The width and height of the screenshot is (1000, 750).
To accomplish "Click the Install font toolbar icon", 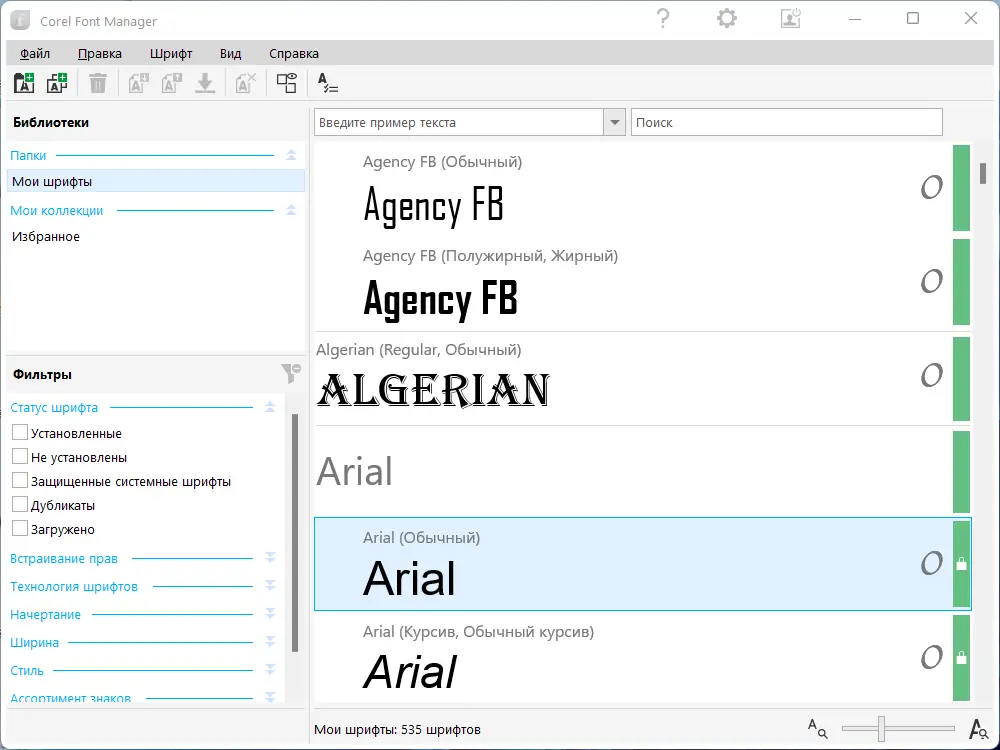I will coord(138,83).
